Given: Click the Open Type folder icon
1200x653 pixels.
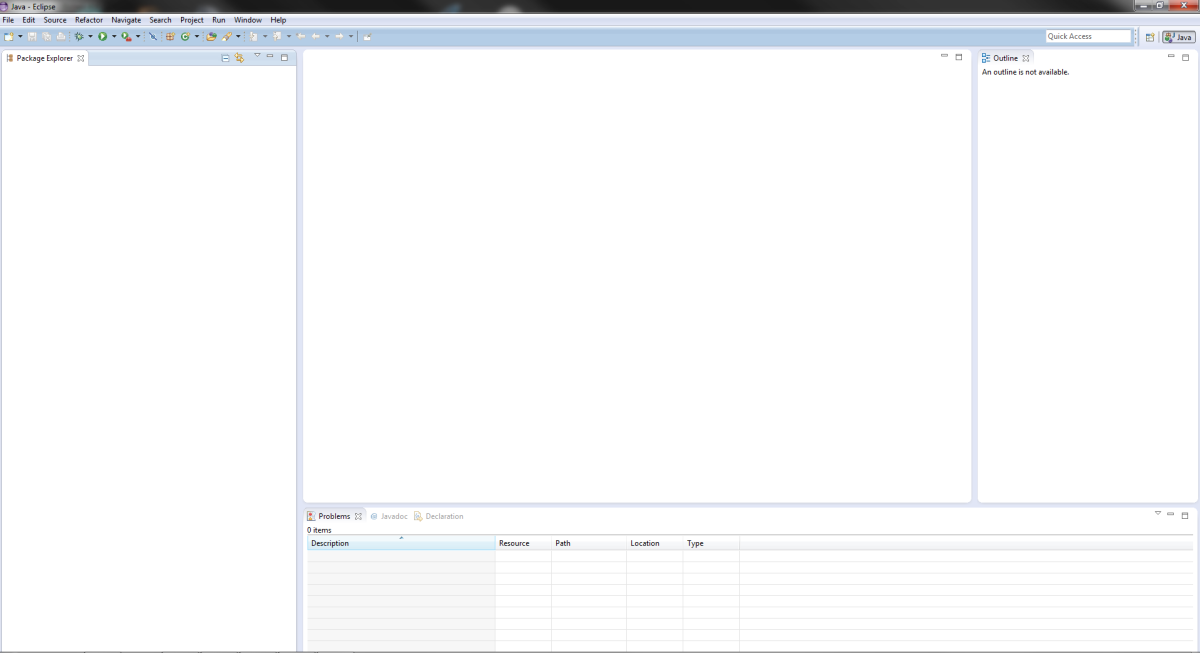Looking at the screenshot, I should click(211, 36).
